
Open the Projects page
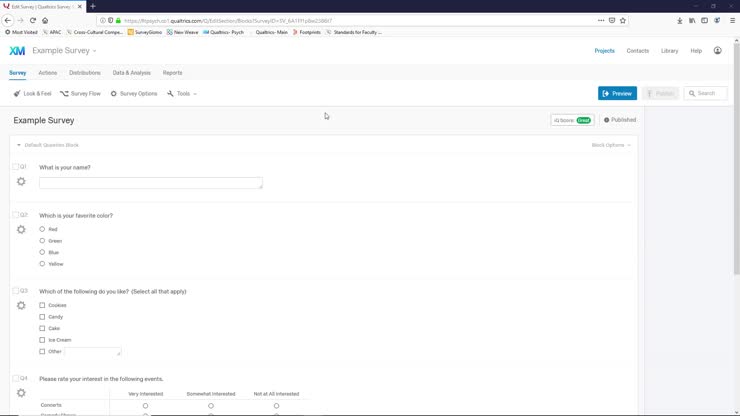pyautogui.click(x=605, y=51)
